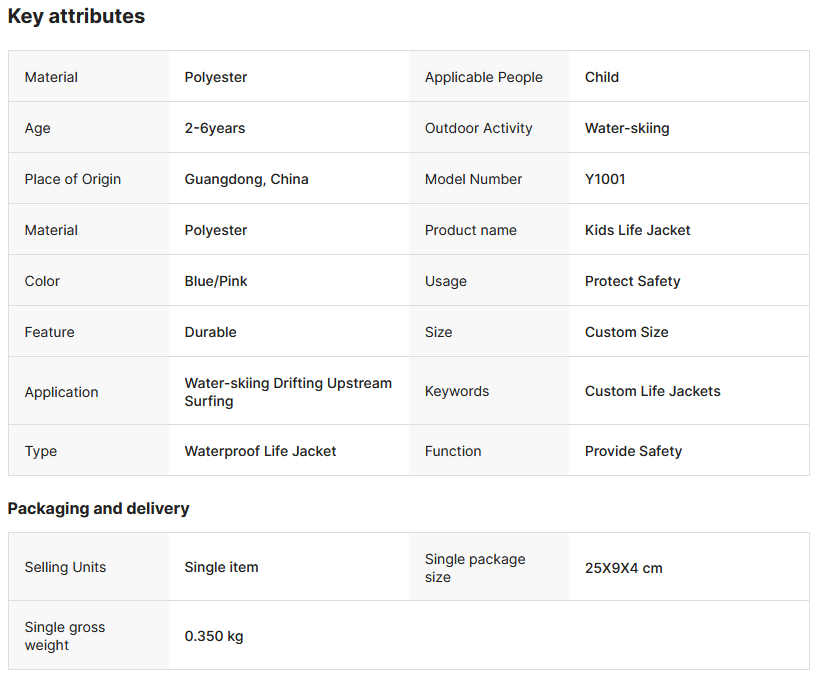Select the Custom Size value
The width and height of the screenshot is (817, 682).
pyautogui.click(x=626, y=332)
